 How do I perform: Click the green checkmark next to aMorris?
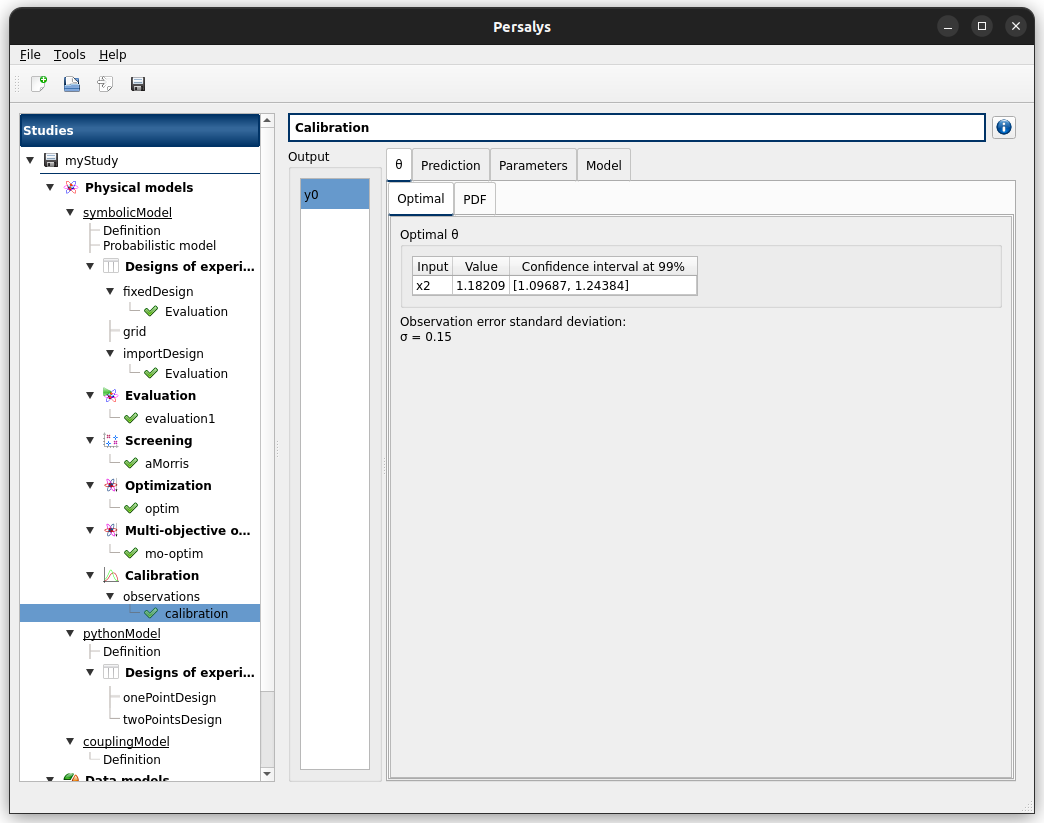pyautogui.click(x=131, y=464)
